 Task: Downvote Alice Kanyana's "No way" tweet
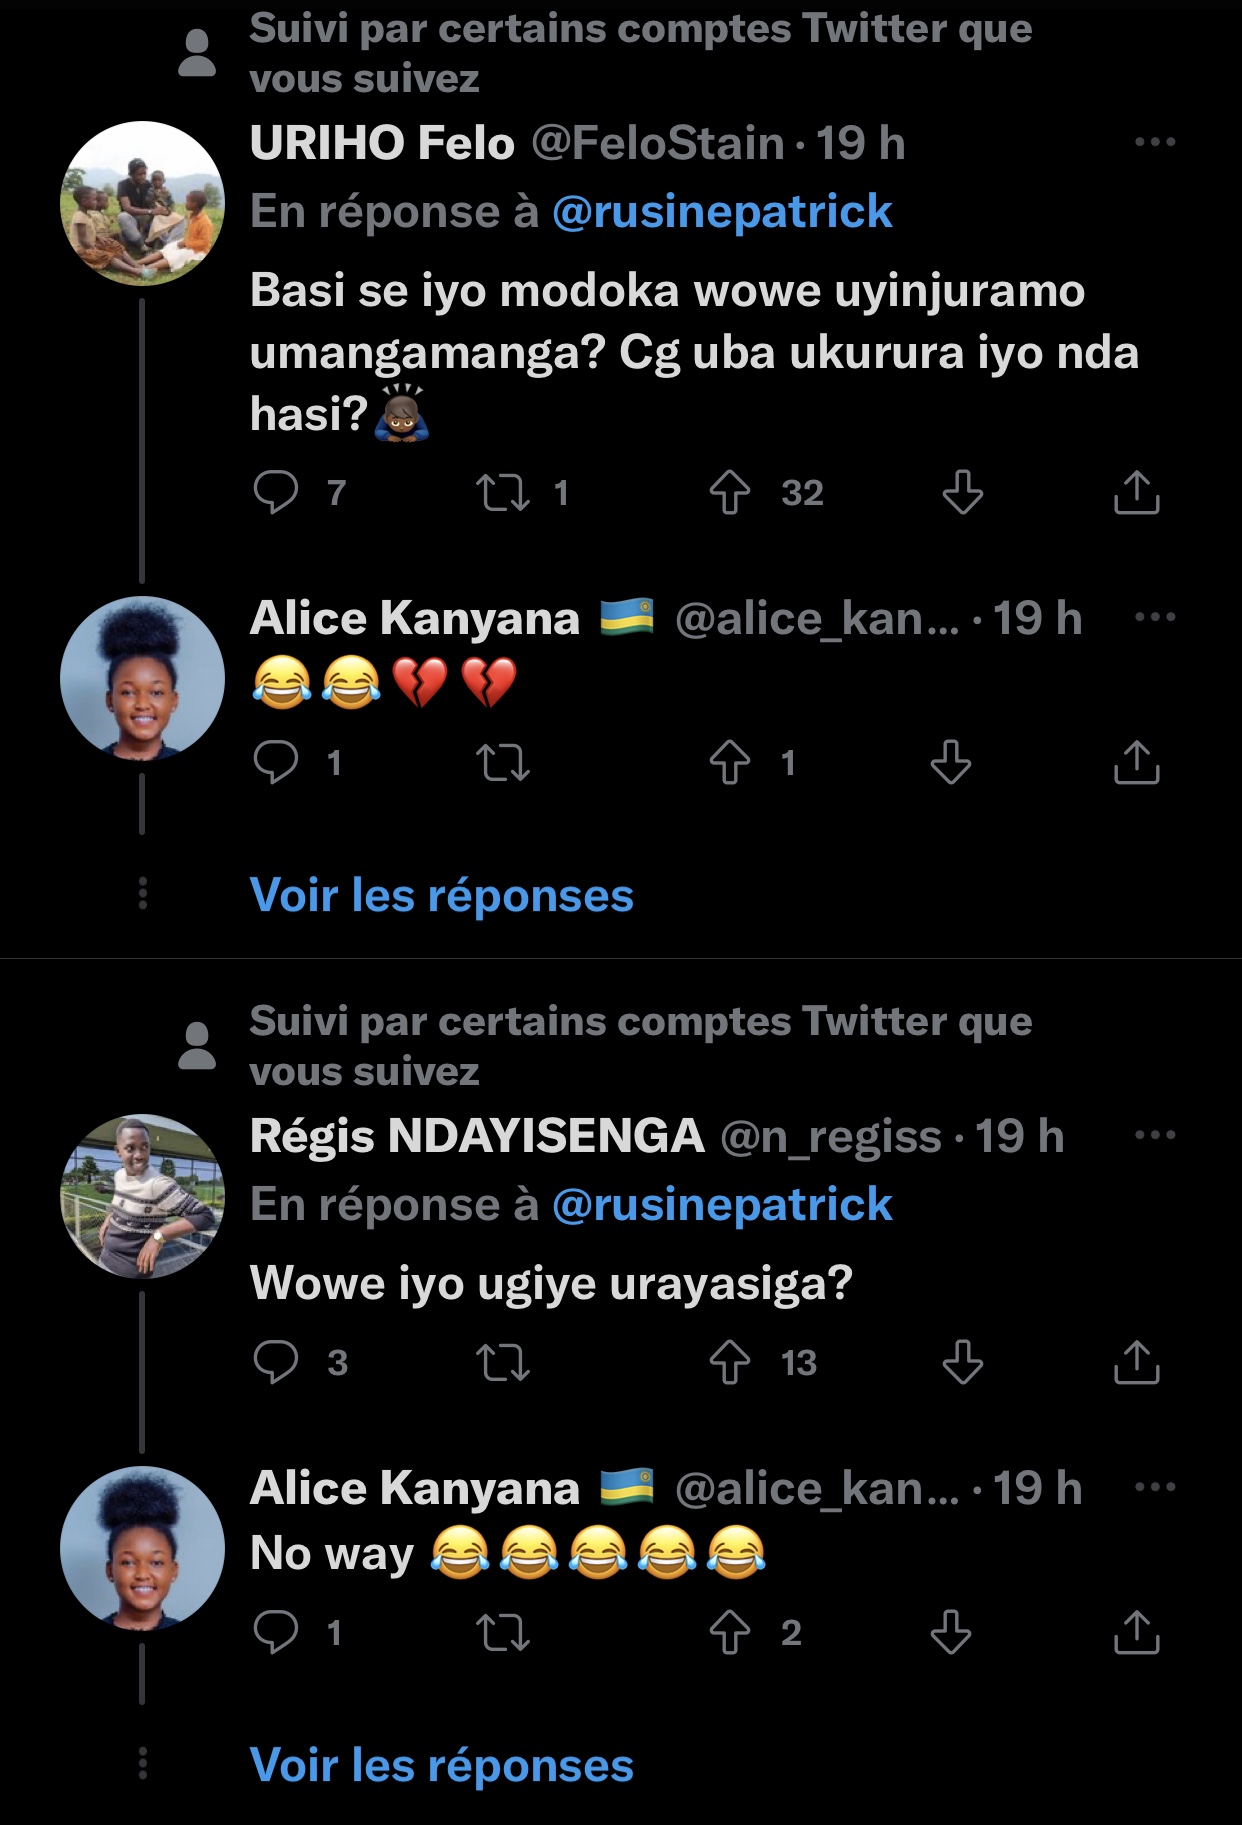coord(950,1632)
